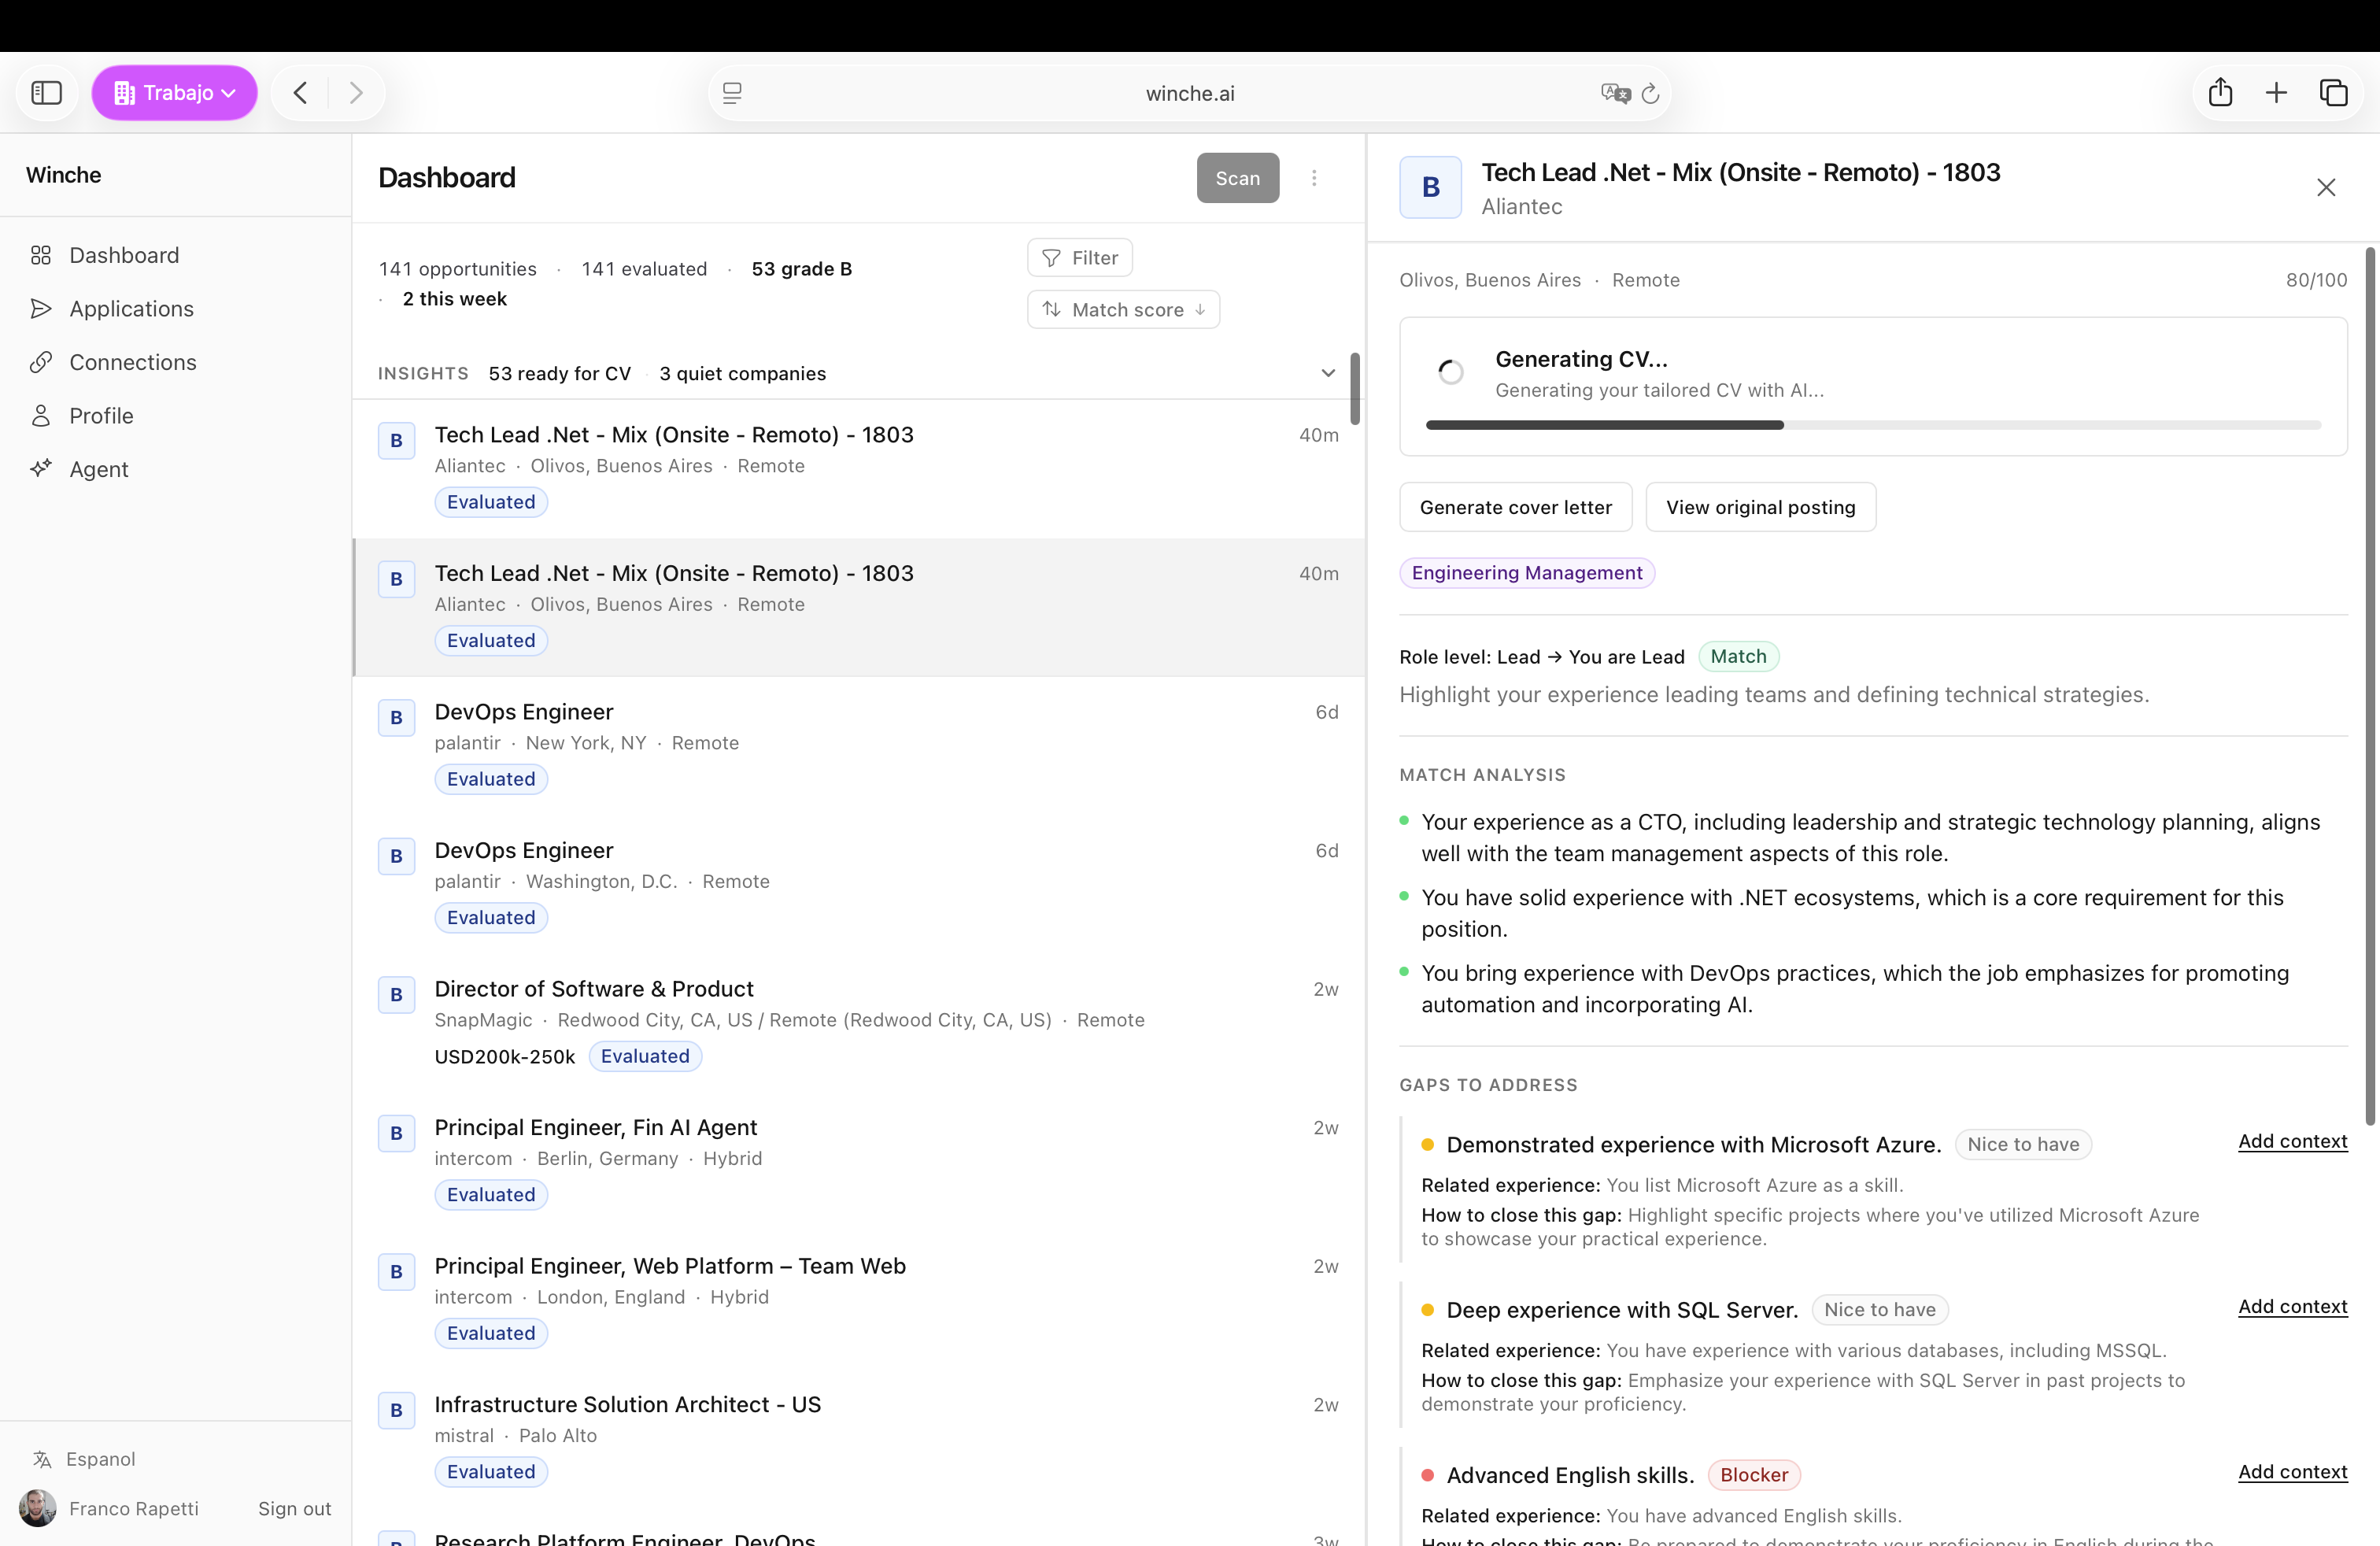Open the Filter button
The image size is (2380, 1546).
1079,258
